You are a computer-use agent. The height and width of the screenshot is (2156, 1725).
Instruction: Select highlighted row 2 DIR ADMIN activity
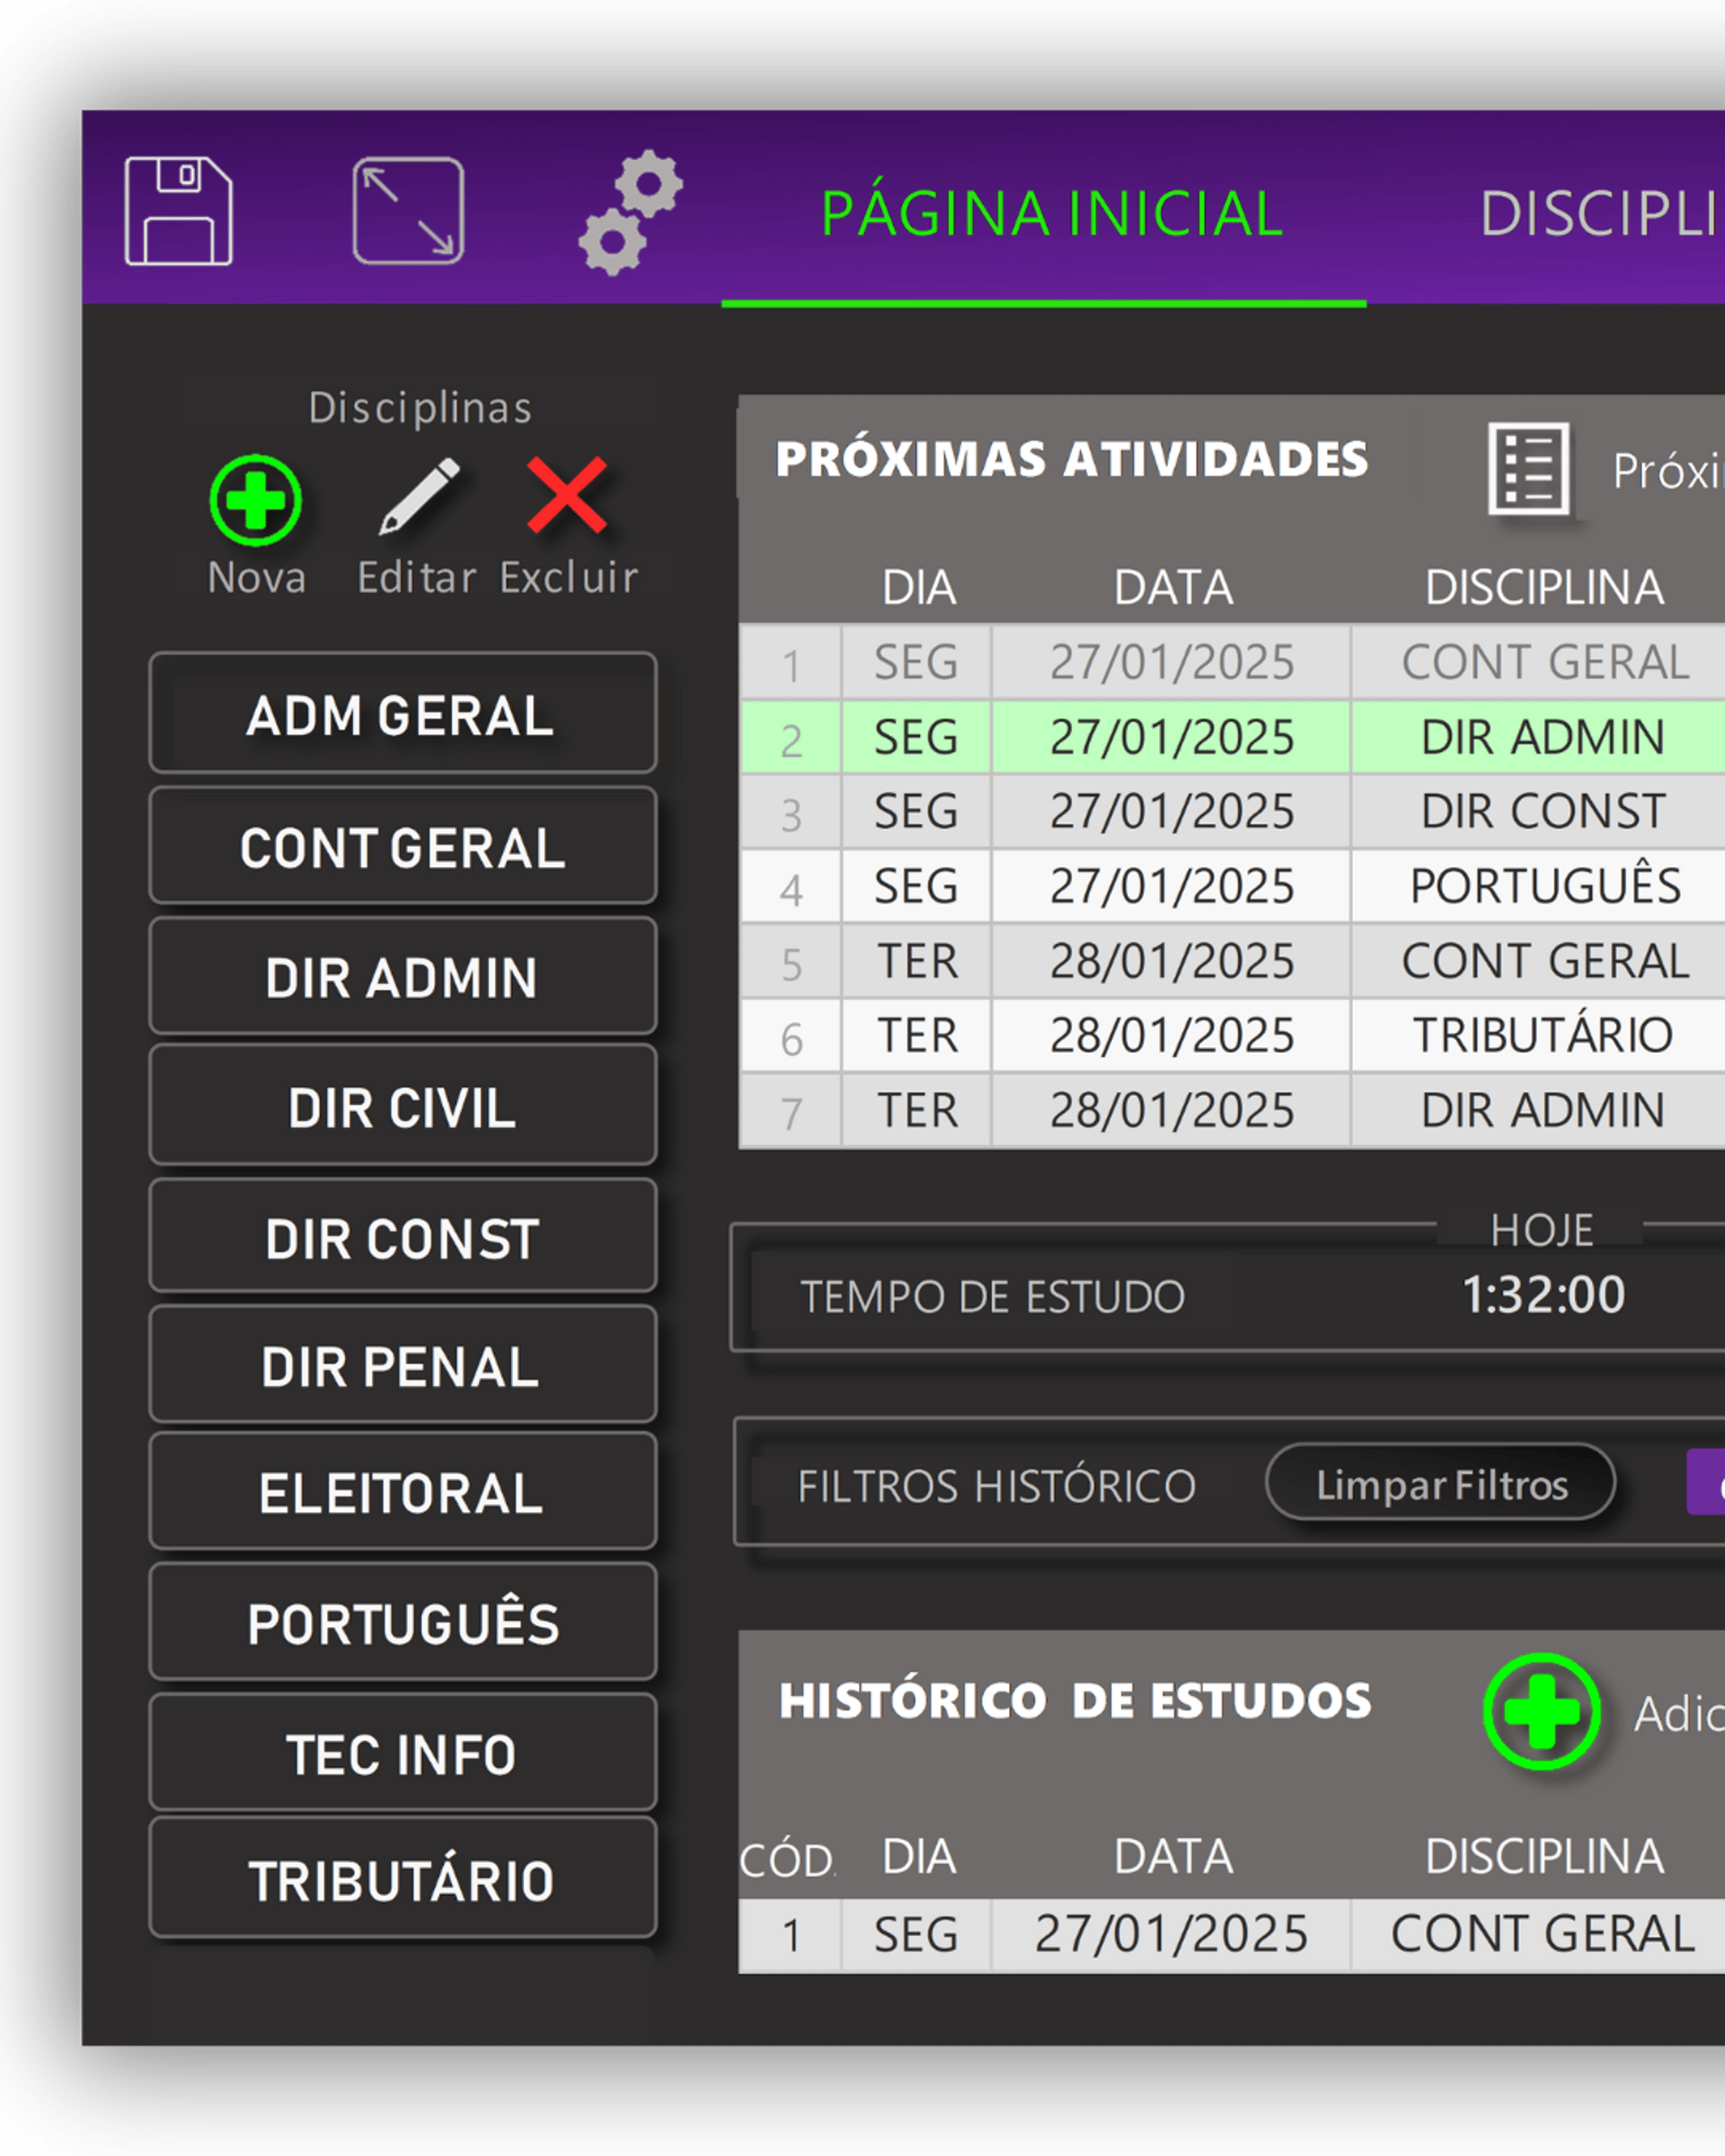click(x=1542, y=737)
